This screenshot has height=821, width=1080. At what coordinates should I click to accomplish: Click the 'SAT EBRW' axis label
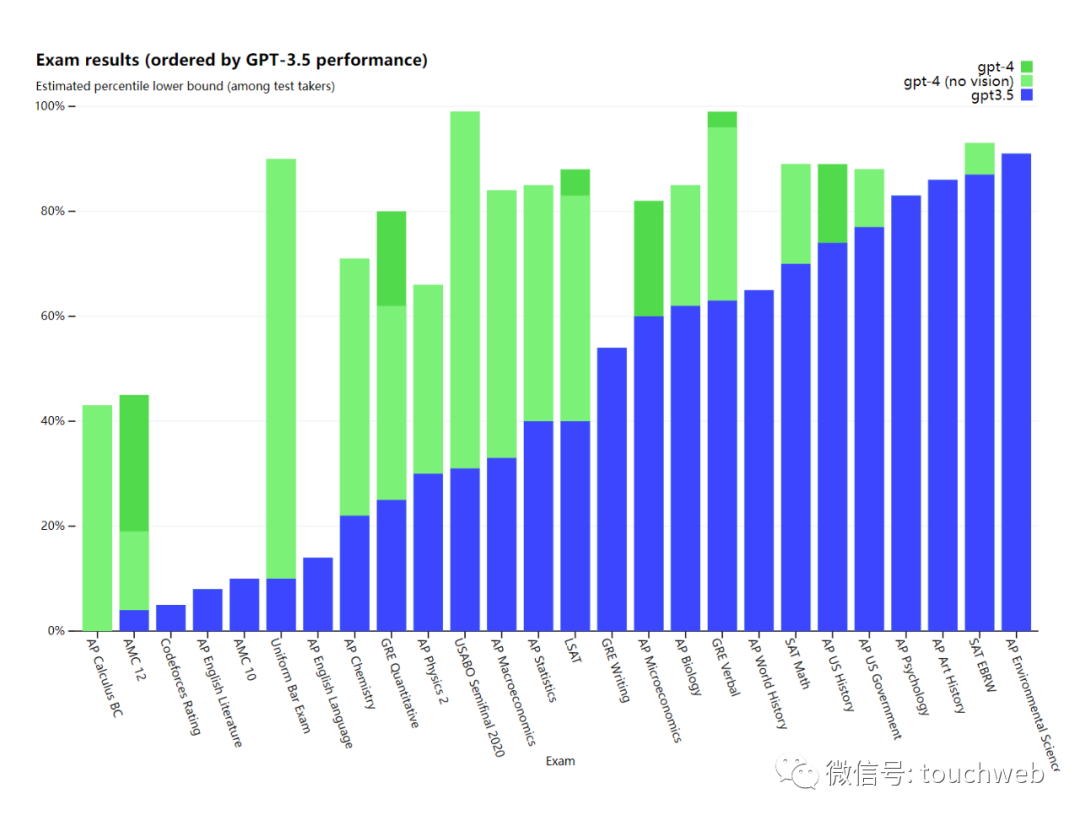coord(983,665)
